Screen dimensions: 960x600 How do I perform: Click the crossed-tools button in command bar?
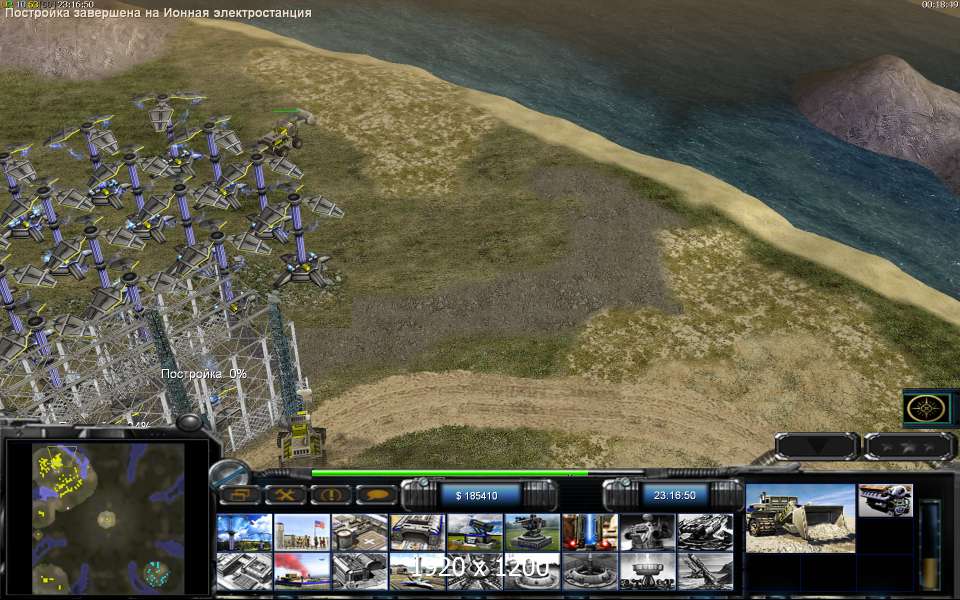[285, 495]
